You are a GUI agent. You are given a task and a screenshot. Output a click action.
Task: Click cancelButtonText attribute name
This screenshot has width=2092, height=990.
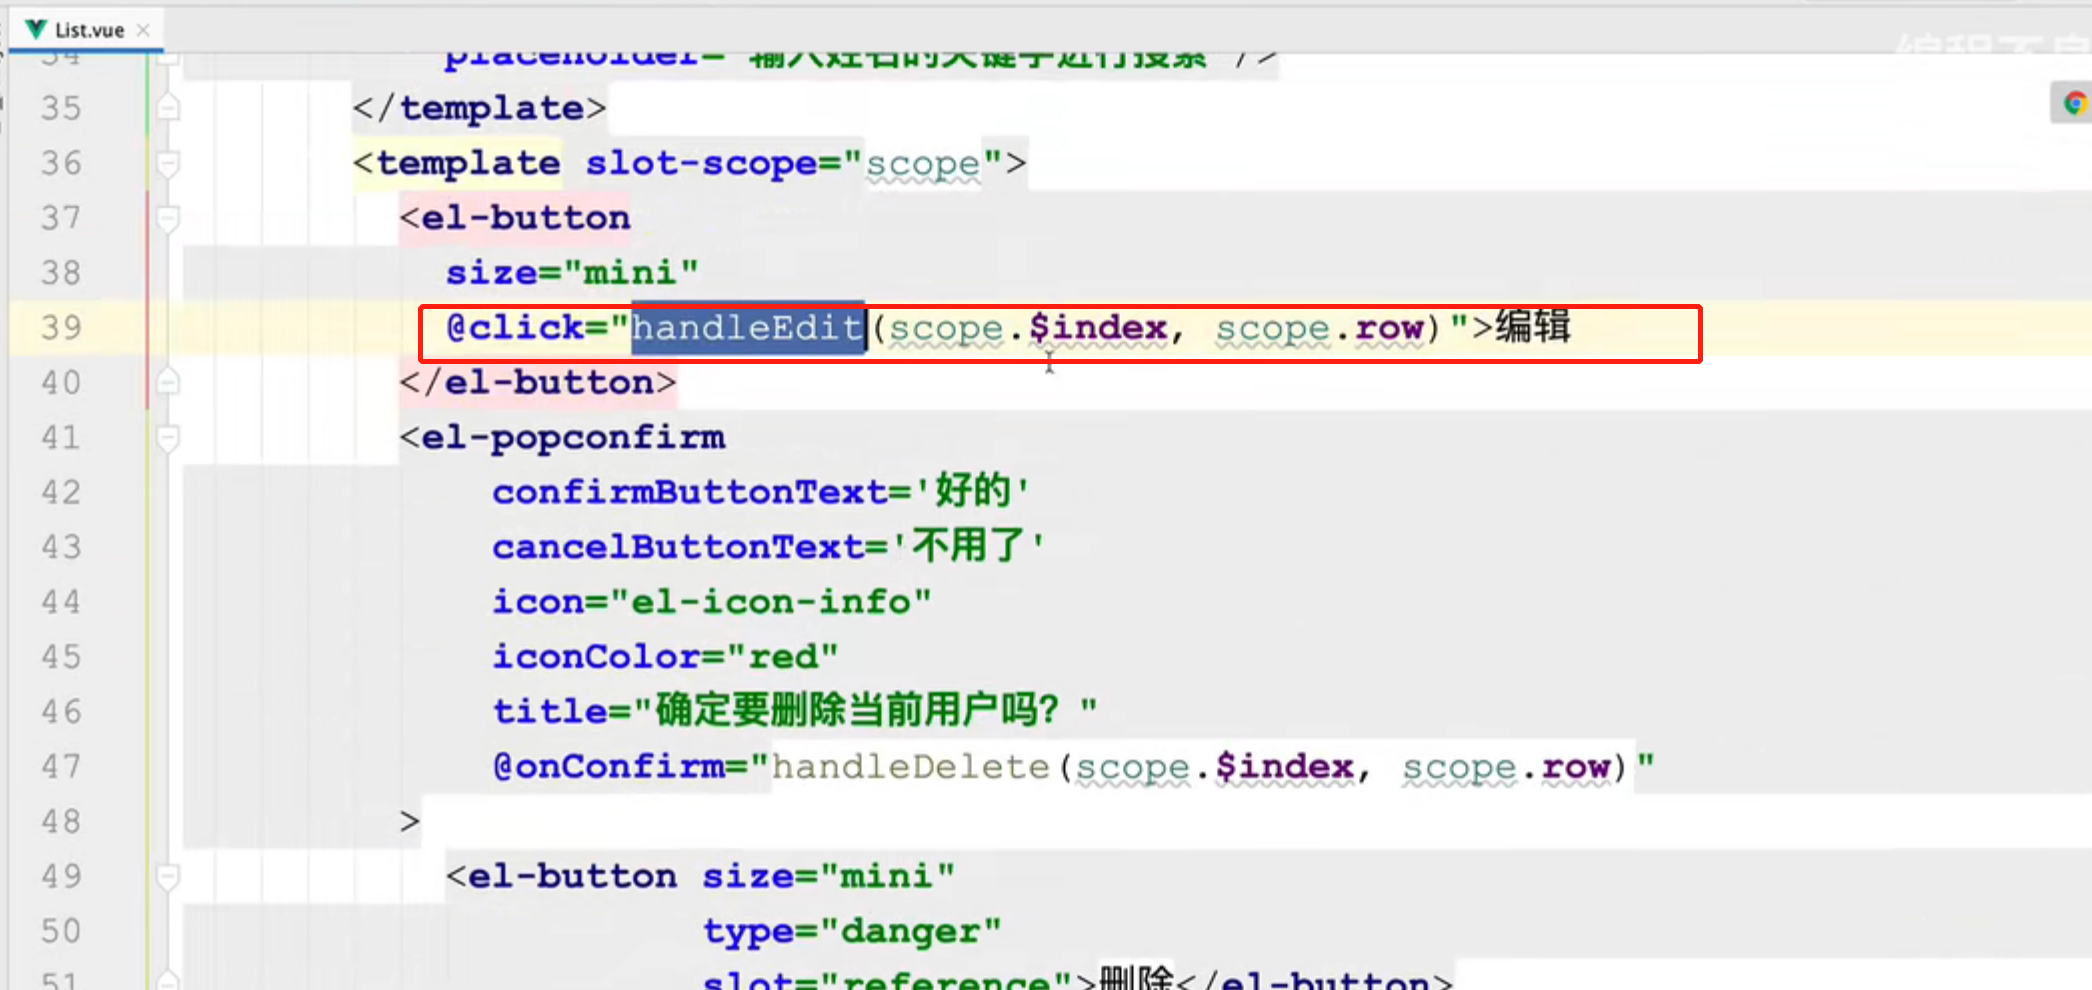point(677,547)
